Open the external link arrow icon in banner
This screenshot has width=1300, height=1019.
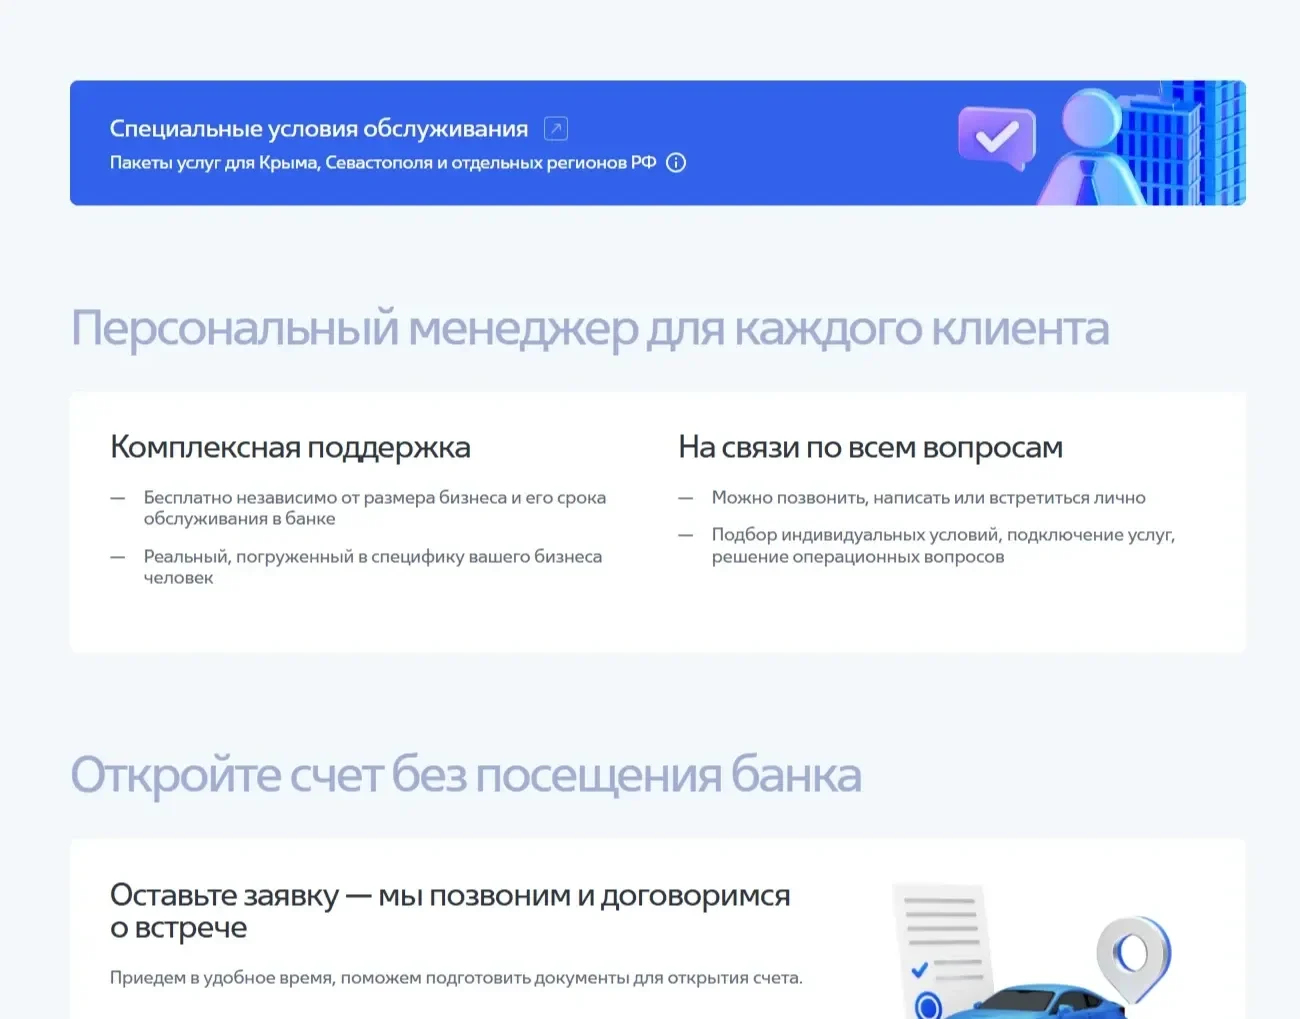556,128
